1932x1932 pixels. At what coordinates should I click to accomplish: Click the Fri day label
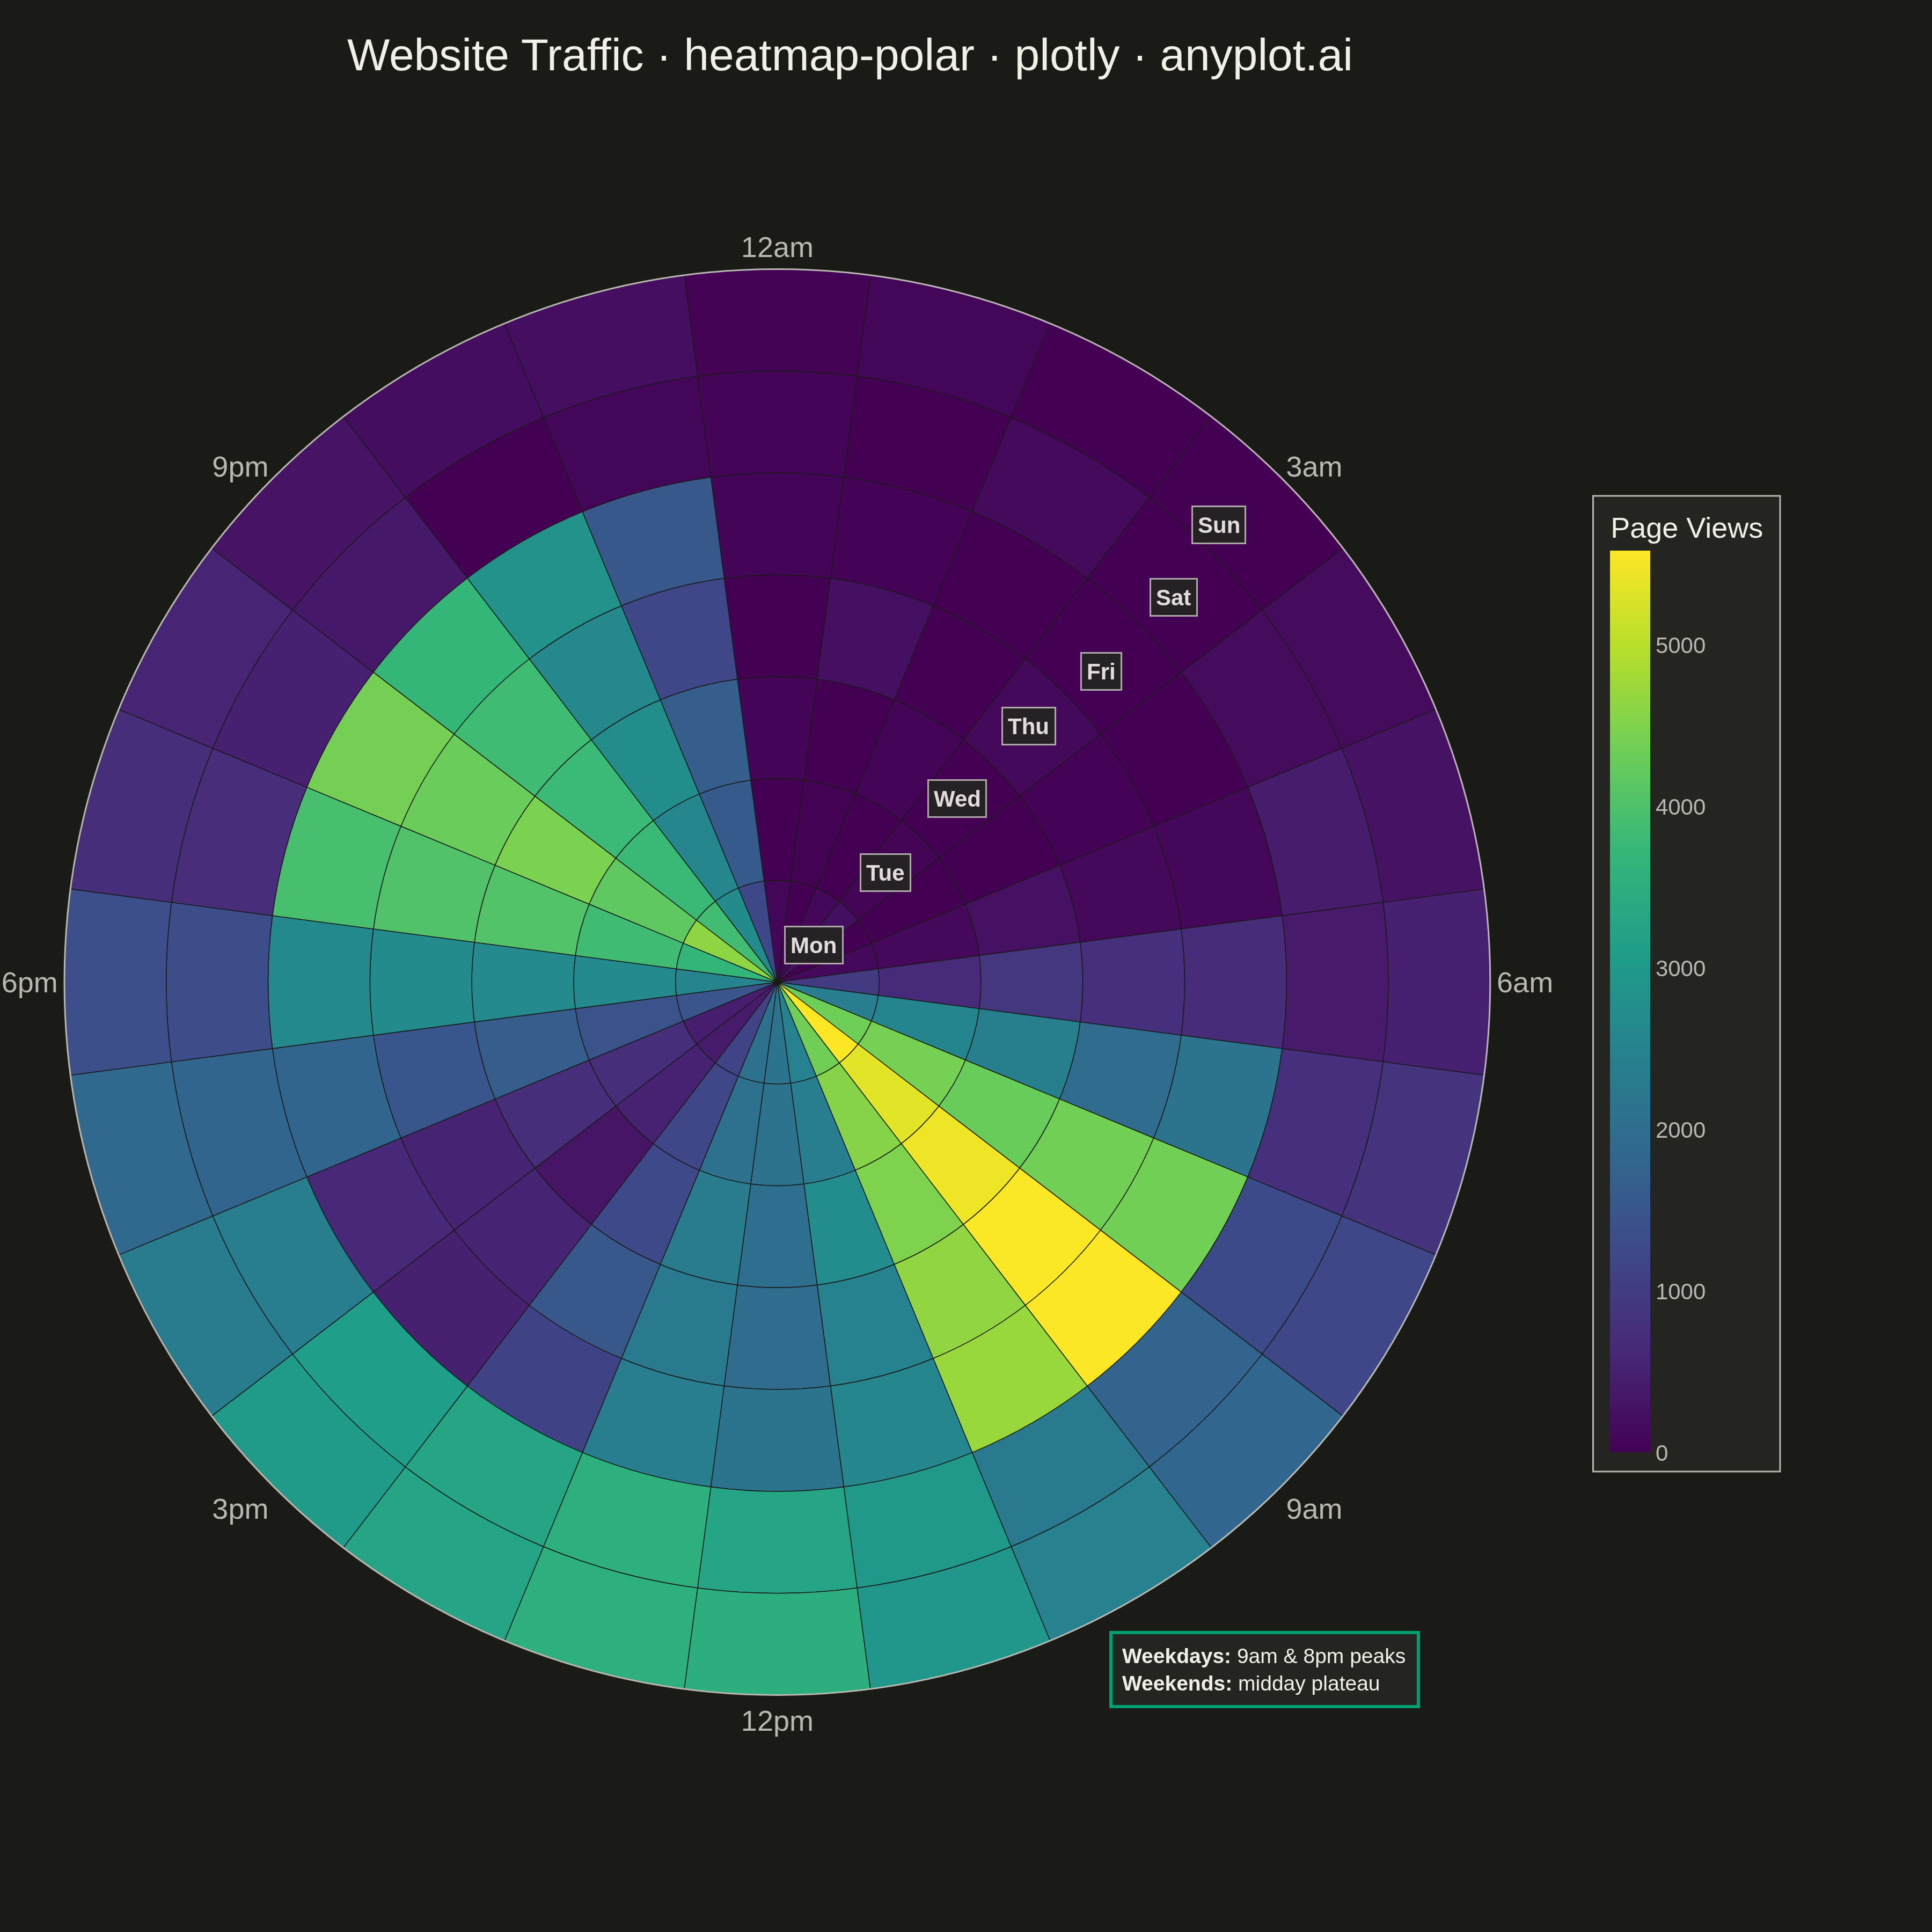pos(1100,672)
